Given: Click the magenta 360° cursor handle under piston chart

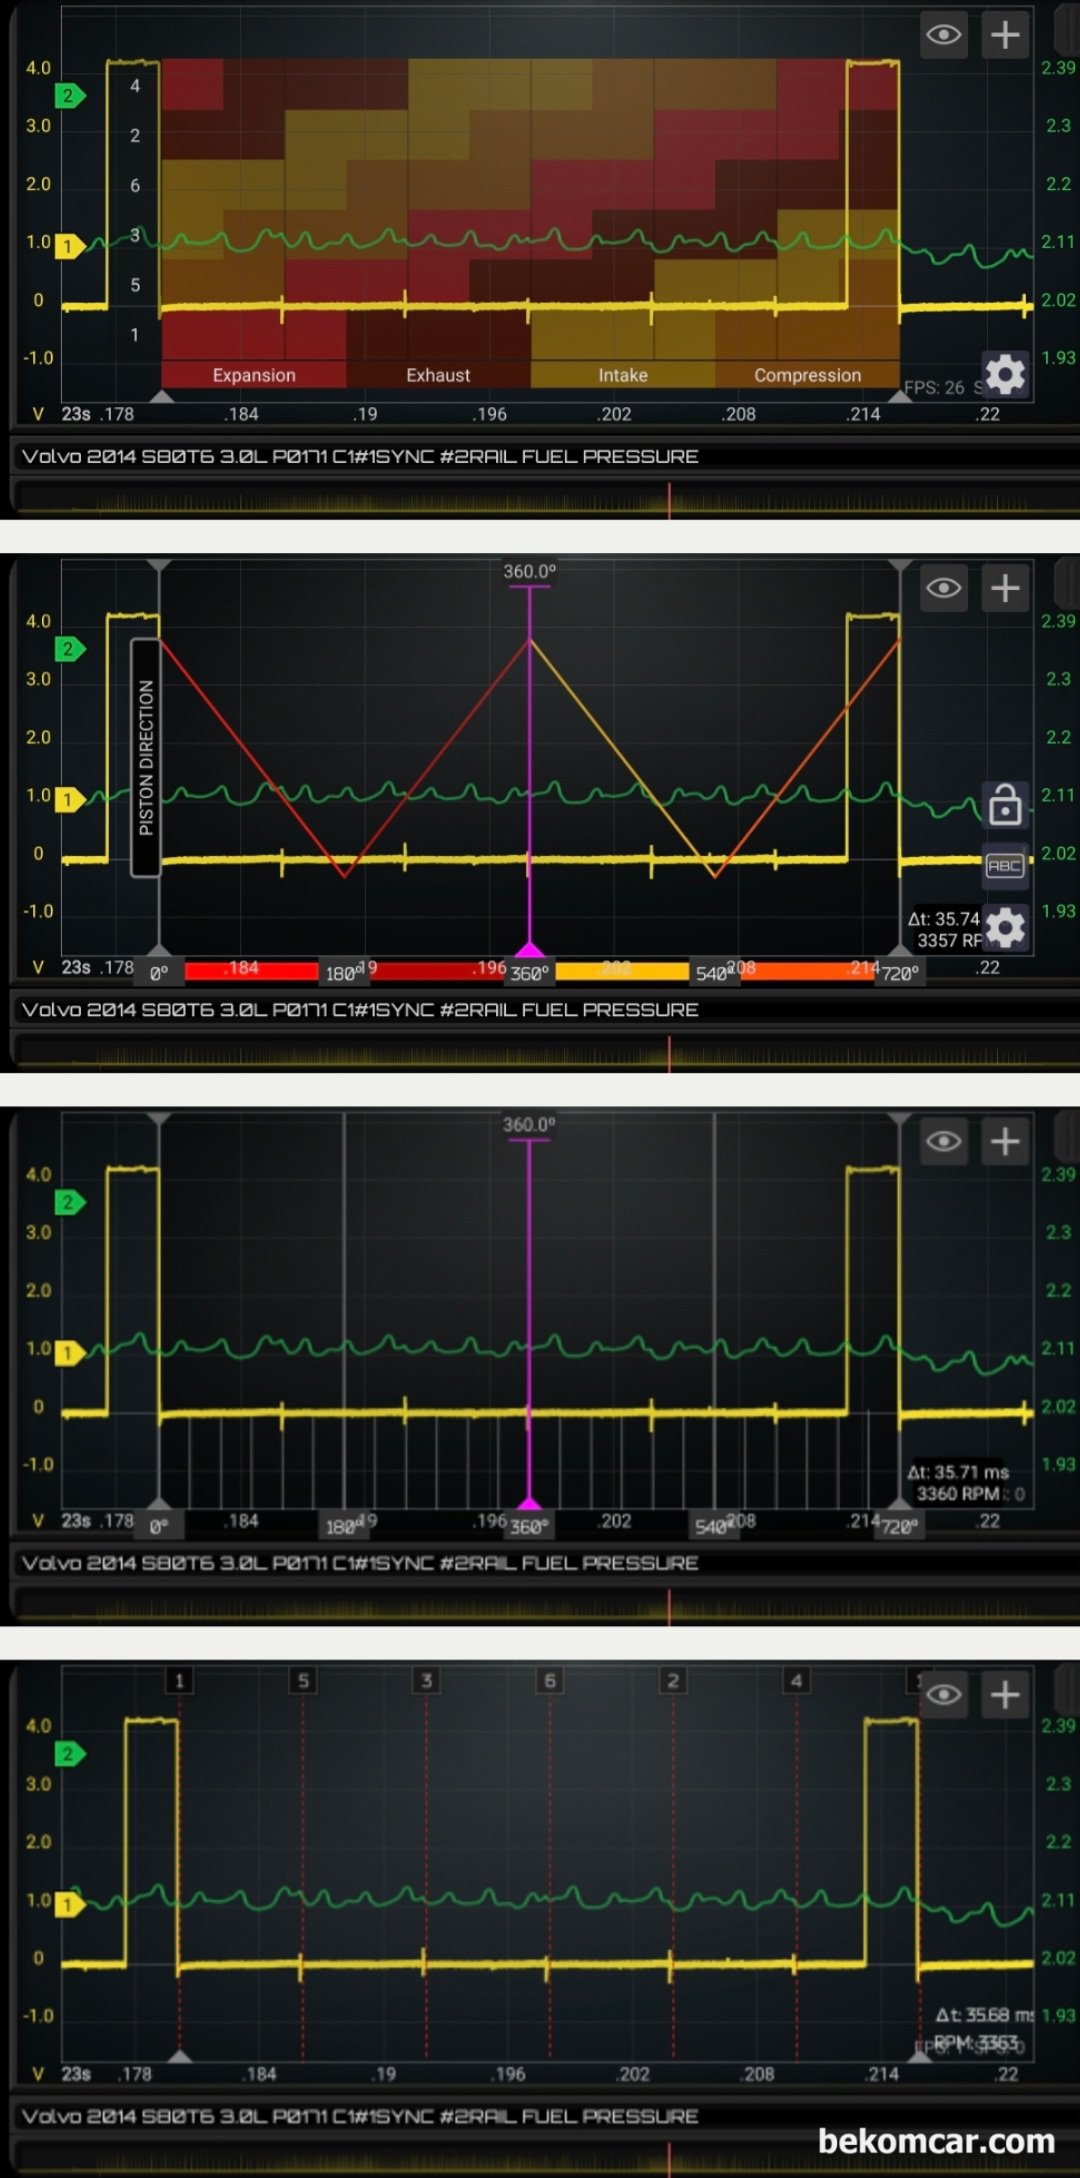Looking at the screenshot, I should click(529, 949).
